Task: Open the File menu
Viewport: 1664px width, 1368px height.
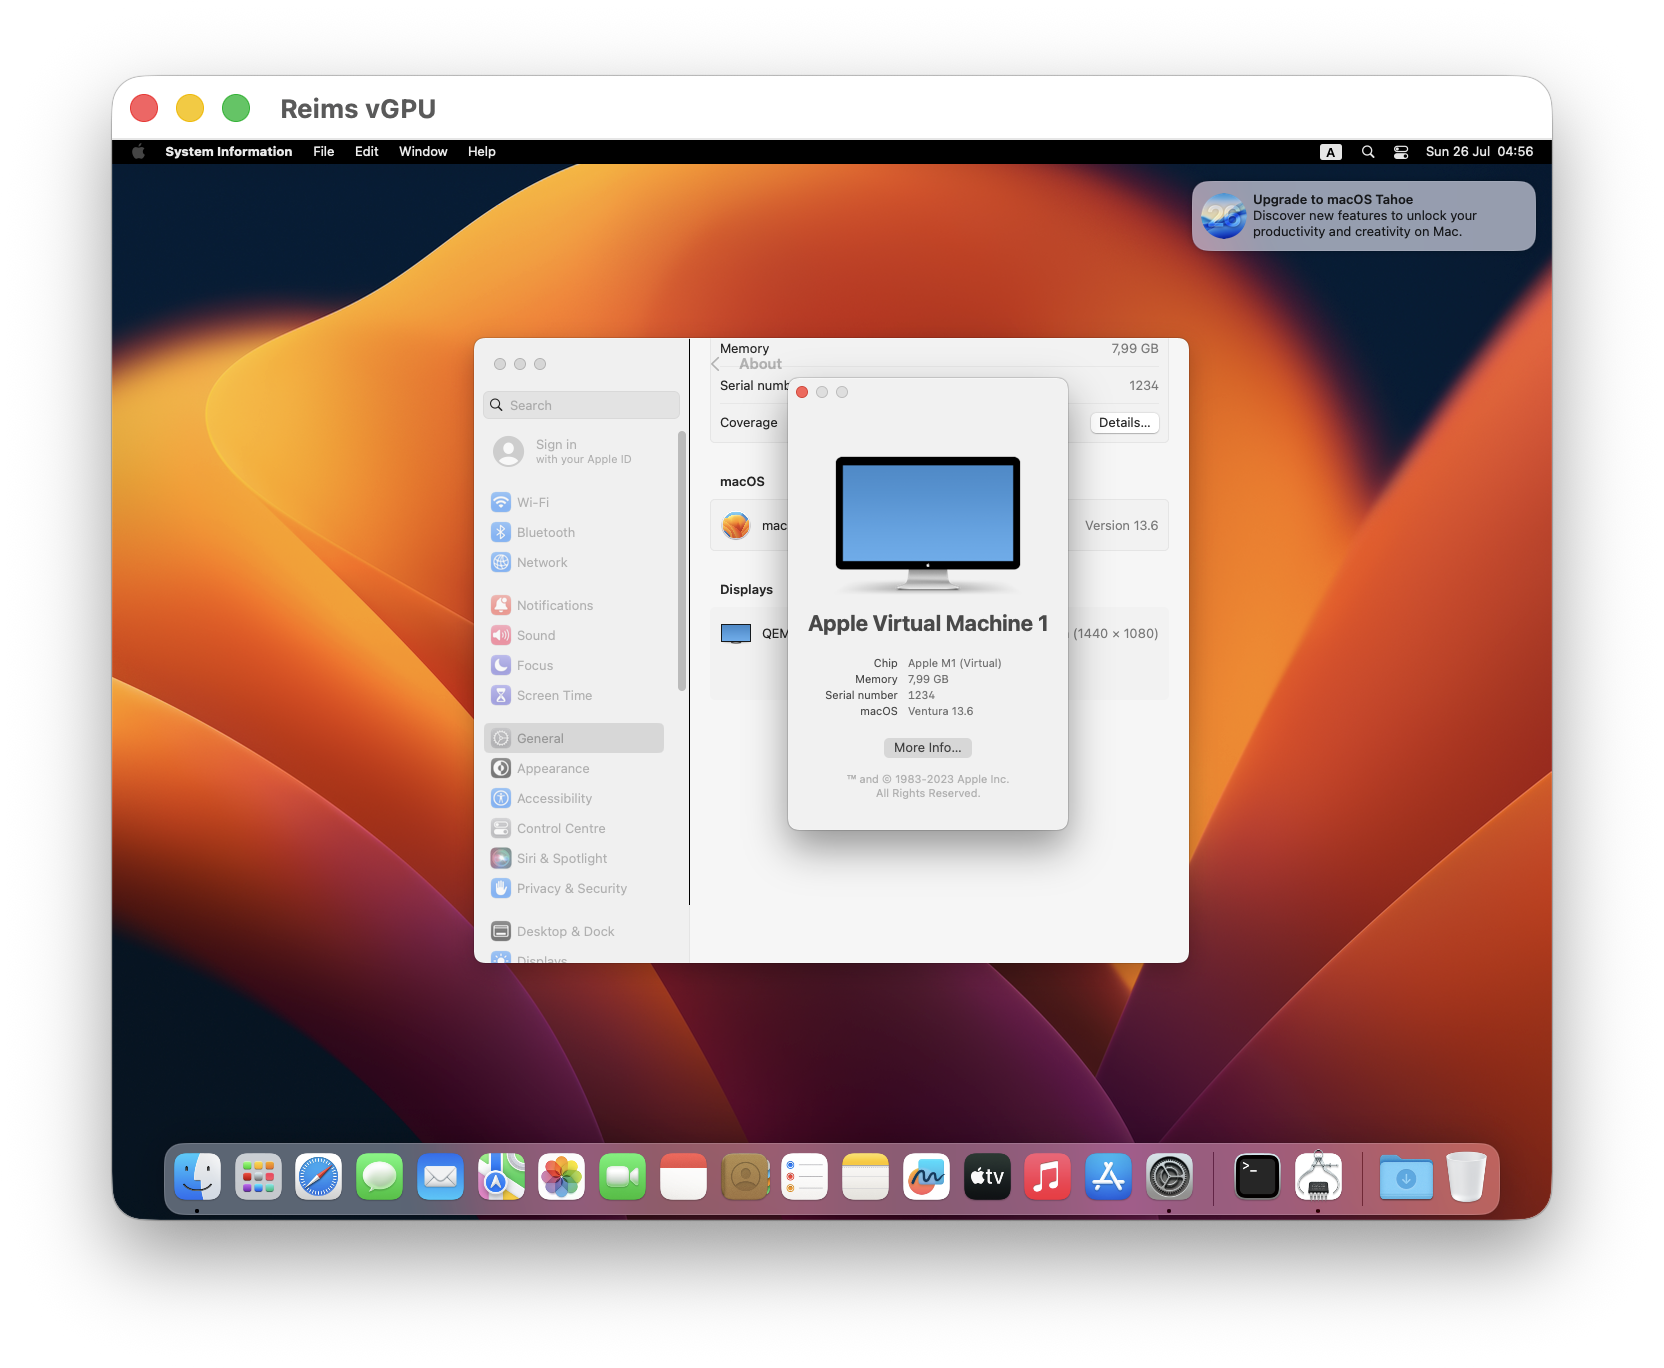Action: click(x=323, y=151)
